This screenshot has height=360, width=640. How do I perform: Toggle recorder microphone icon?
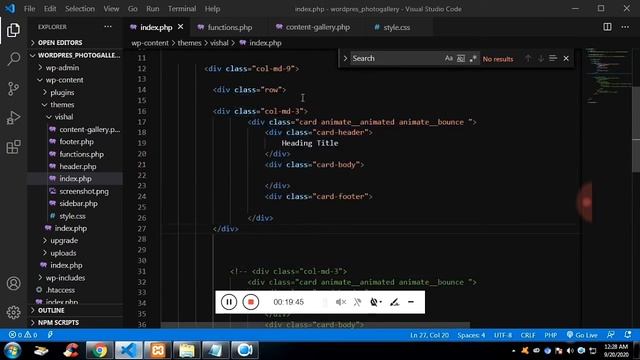(x=358, y=302)
